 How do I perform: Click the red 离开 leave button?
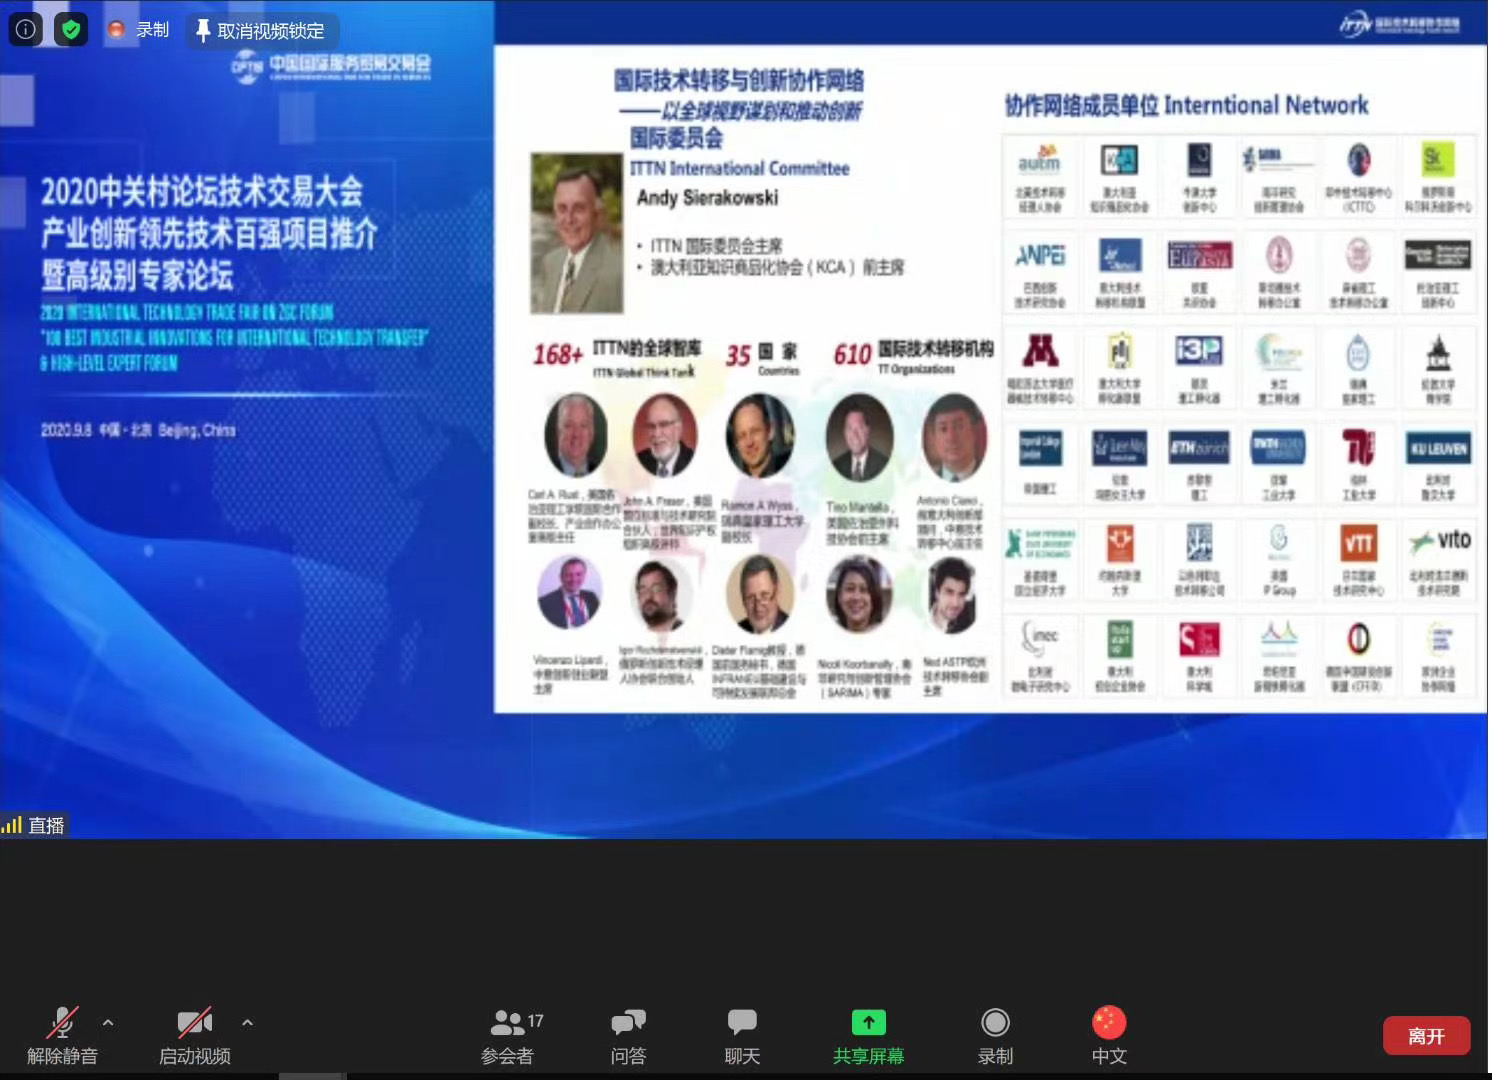pos(1427,1036)
